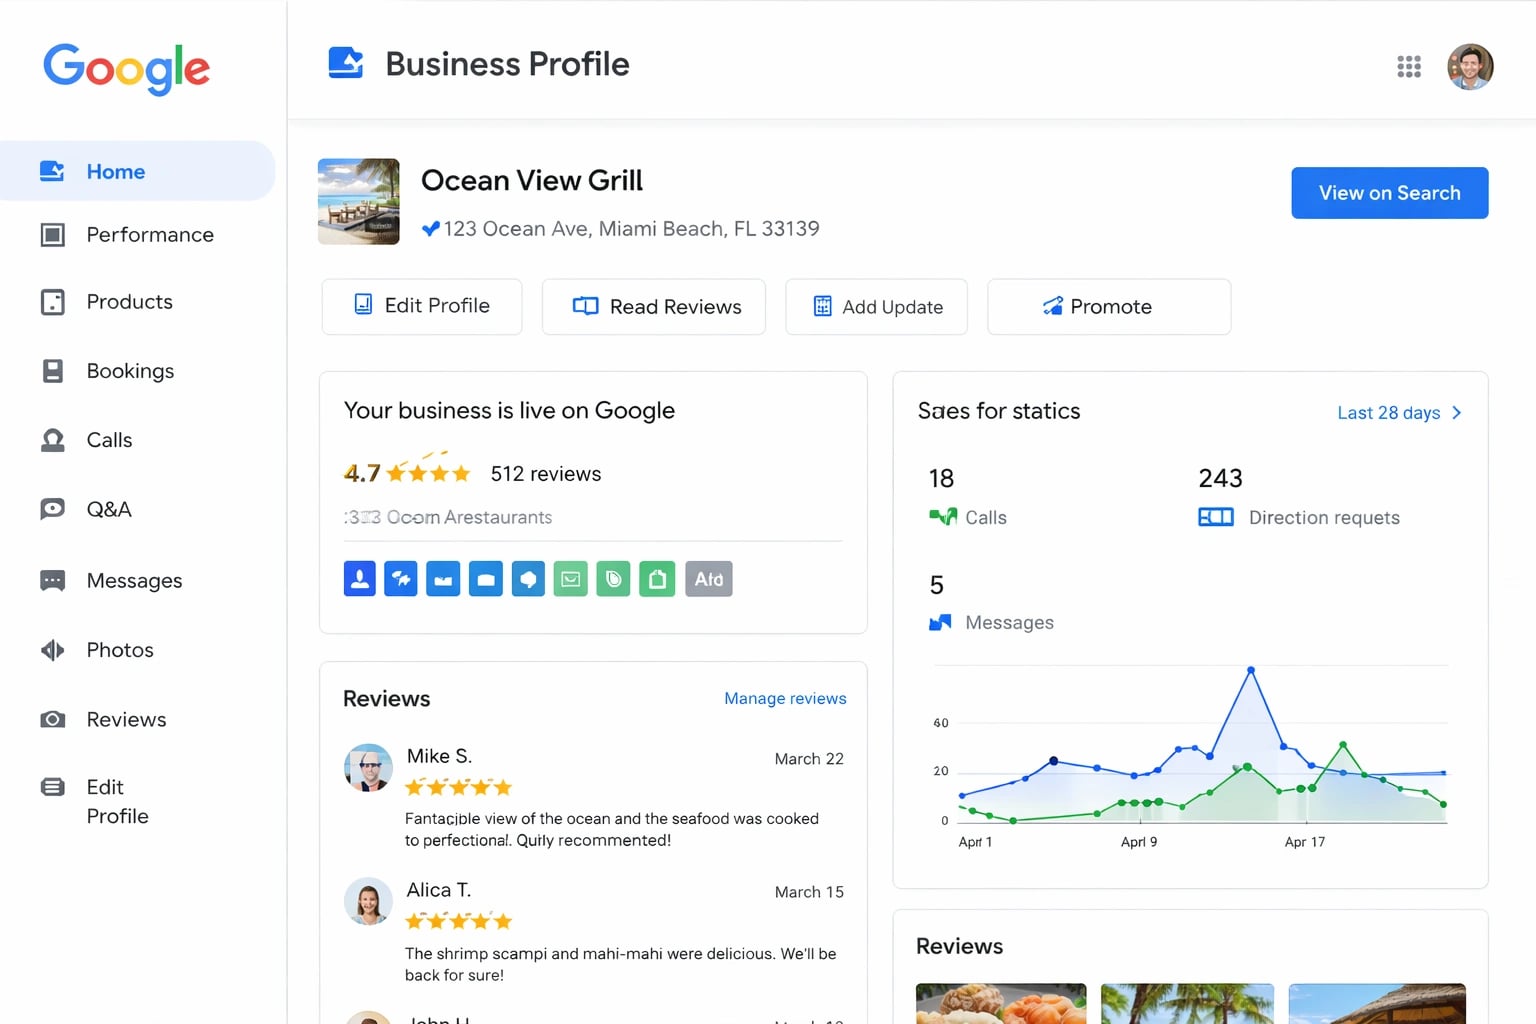Image resolution: width=1536 pixels, height=1024 pixels.
Task: Open the user profile avatar menu
Action: (x=1470, y=66)
